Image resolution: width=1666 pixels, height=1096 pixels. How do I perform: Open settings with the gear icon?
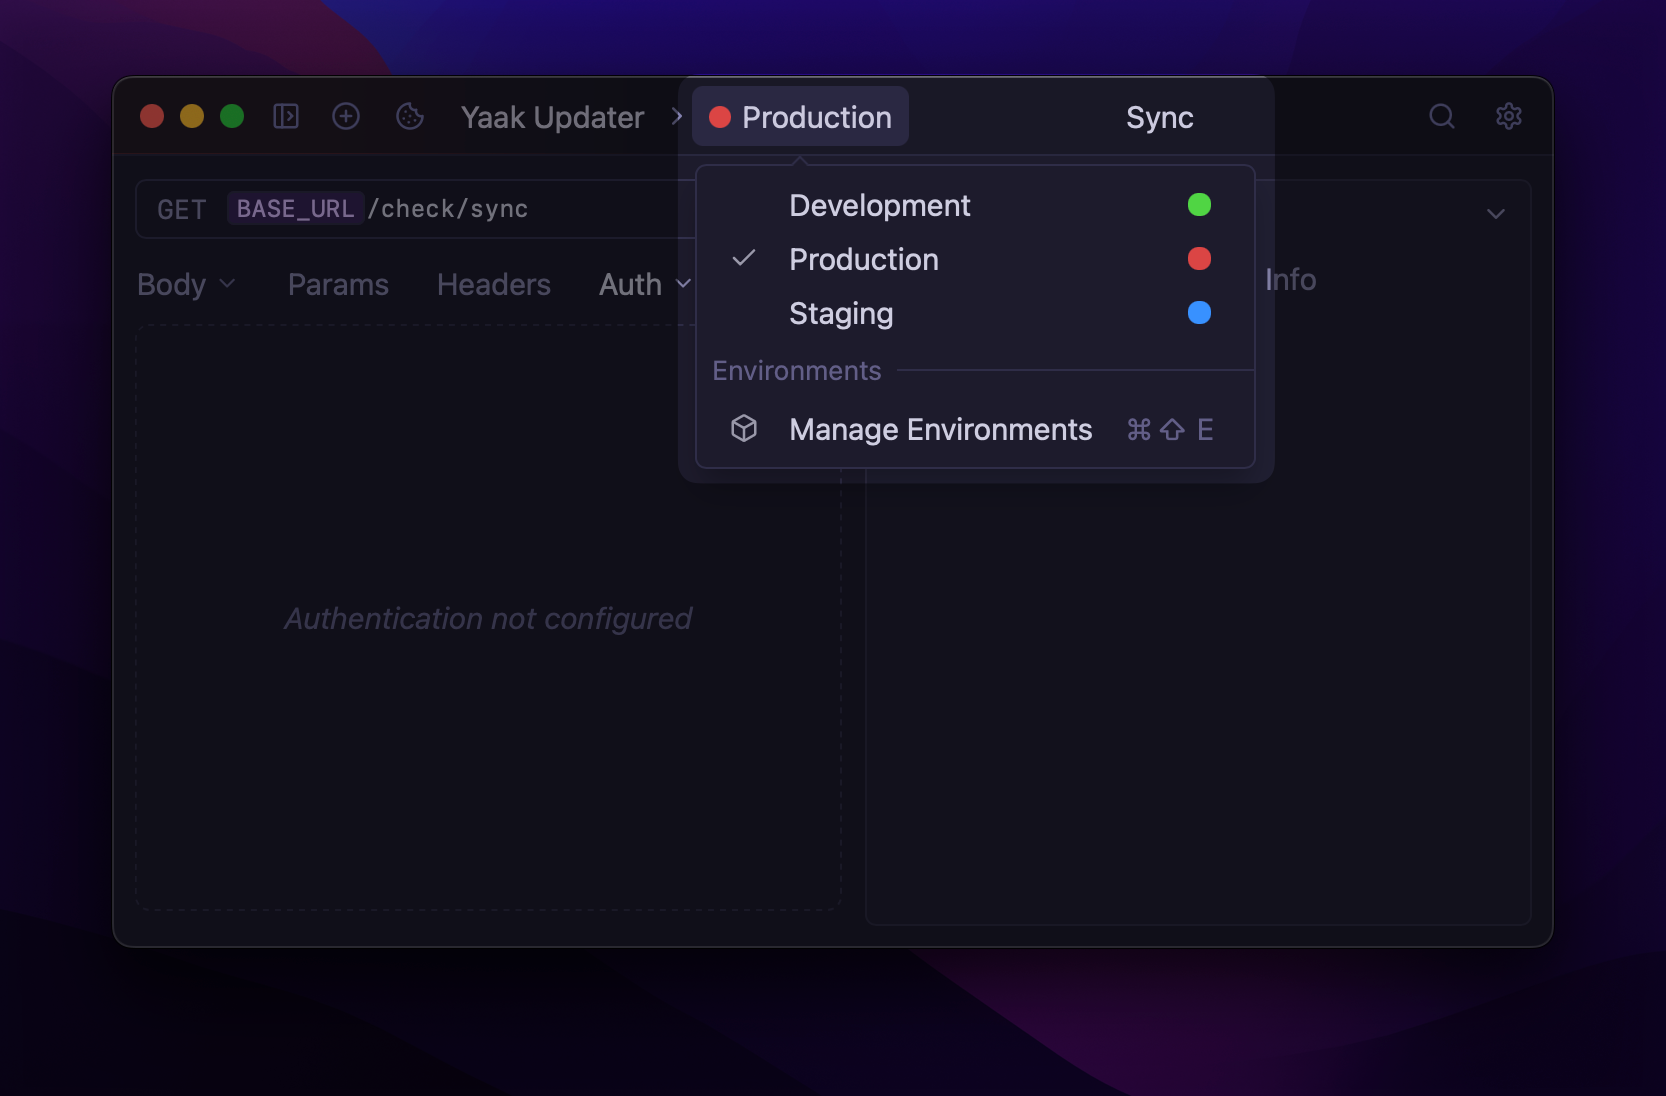1508,116
